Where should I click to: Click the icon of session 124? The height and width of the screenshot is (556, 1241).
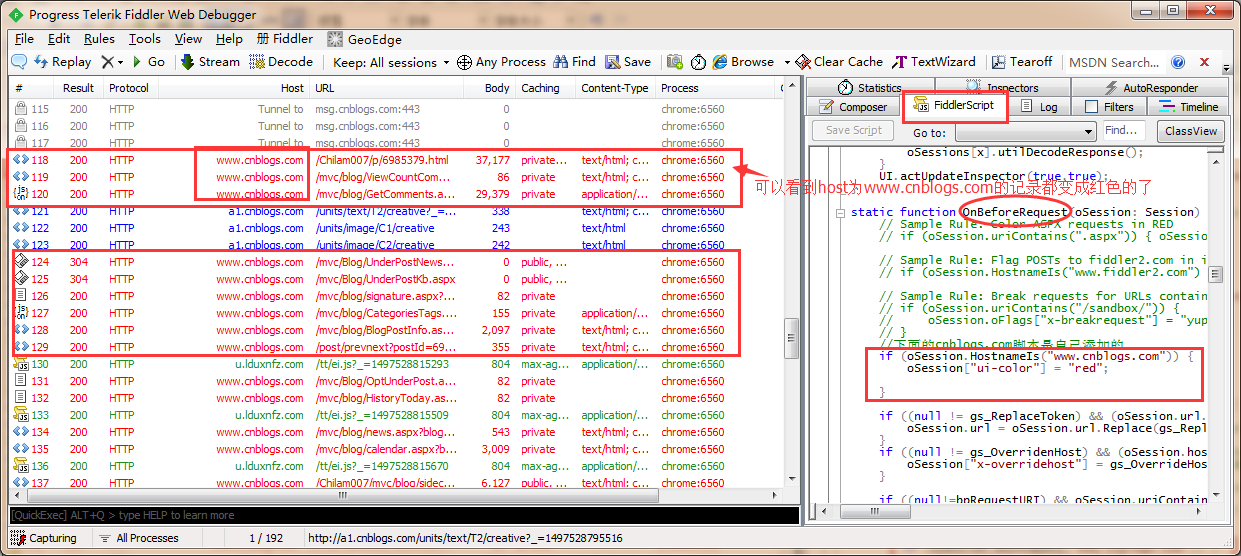pyautogui.click(x=21, y=262)
